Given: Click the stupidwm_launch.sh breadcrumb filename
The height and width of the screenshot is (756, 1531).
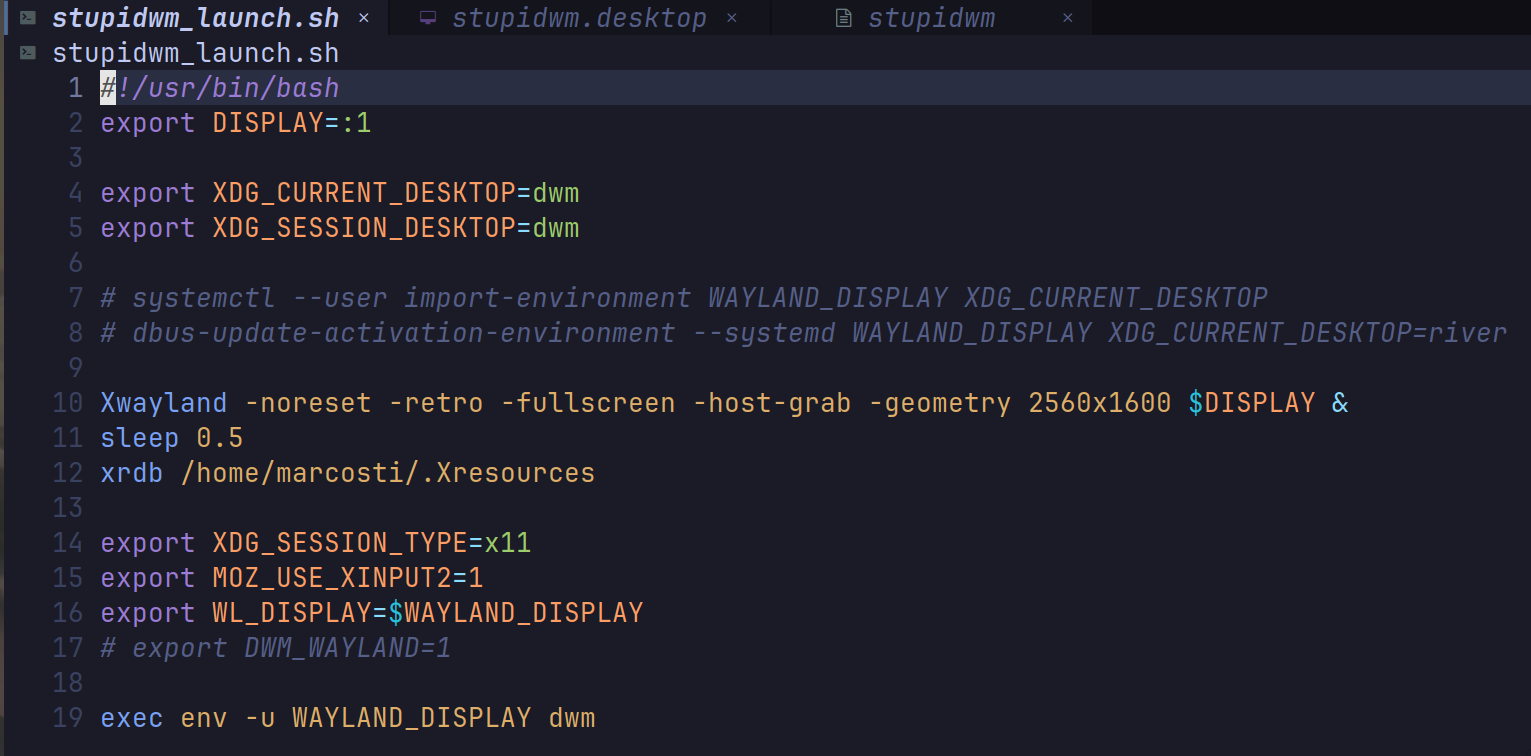Looking at the screenshot, I should [195, 53].
